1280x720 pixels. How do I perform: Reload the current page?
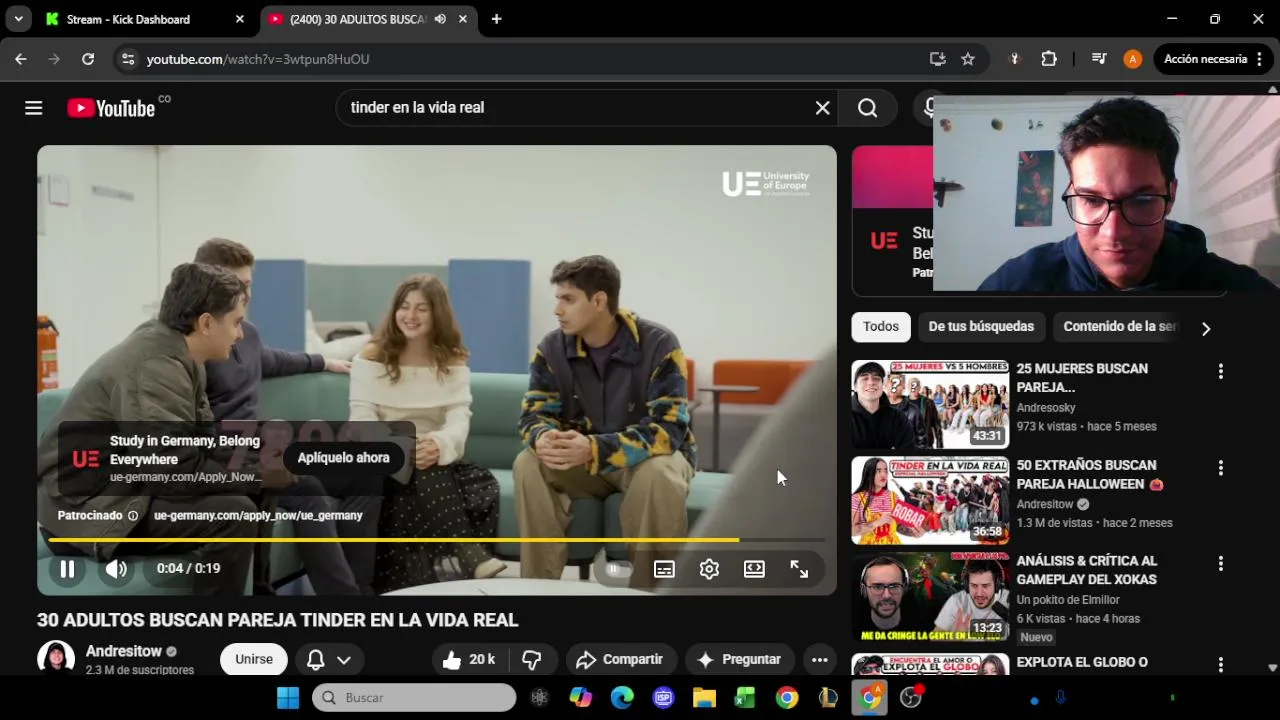pyautogui.click(x=88, y=59)
